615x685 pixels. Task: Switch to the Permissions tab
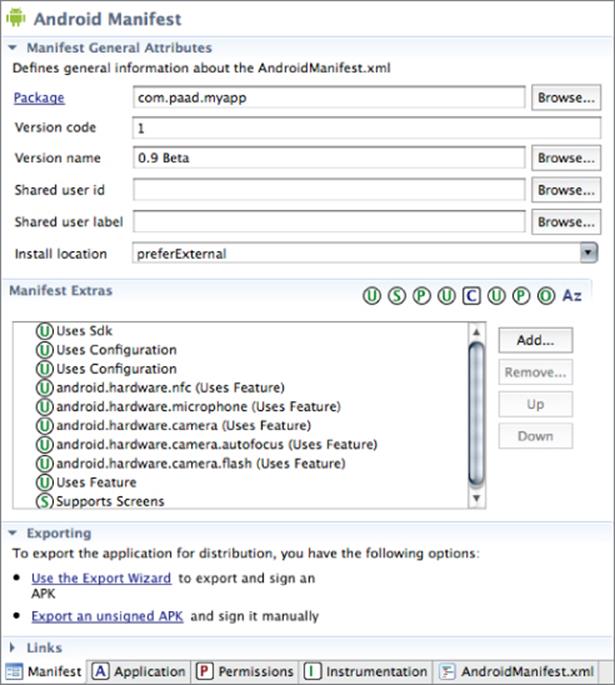(245, 671)
